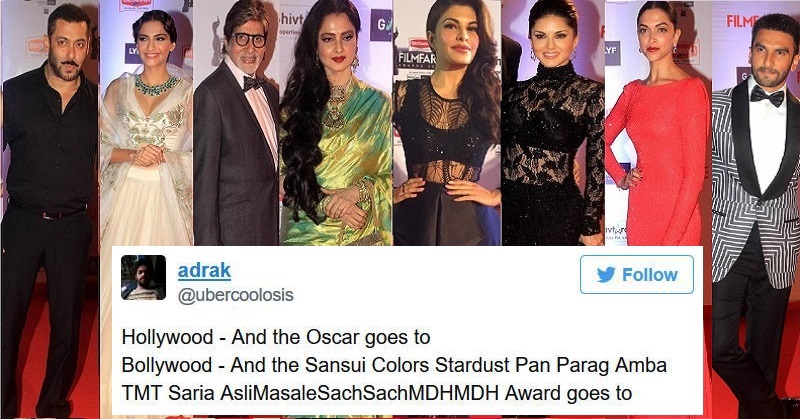This screenshot has width=800, height=419.
Task: Click the green emerald necklace
Action: click(x=156, y=84)
